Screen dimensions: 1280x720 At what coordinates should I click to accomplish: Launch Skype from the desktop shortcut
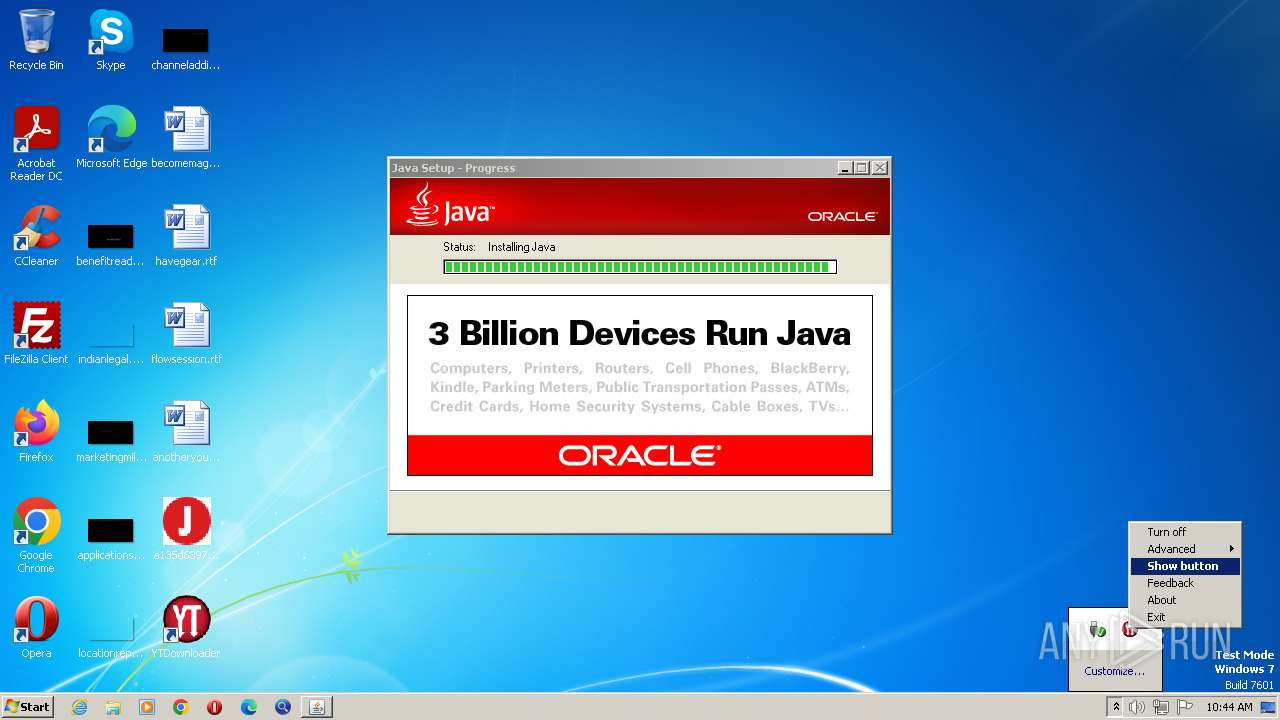click(x=110, y=40)
